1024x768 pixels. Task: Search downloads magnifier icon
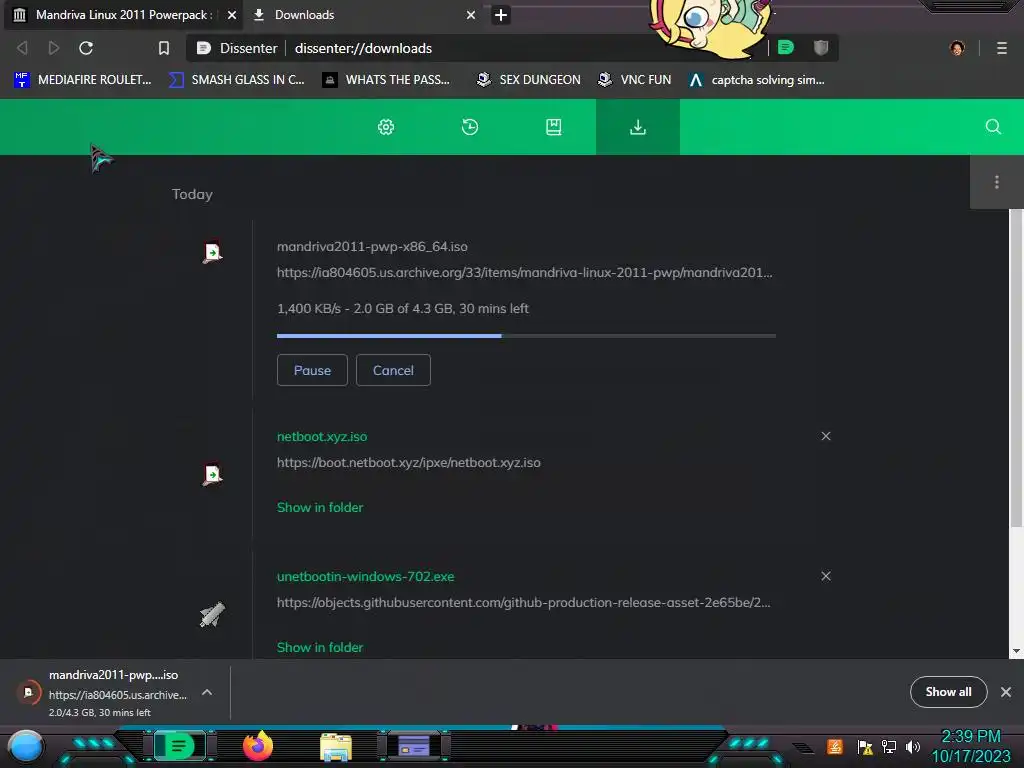point(993,127)
